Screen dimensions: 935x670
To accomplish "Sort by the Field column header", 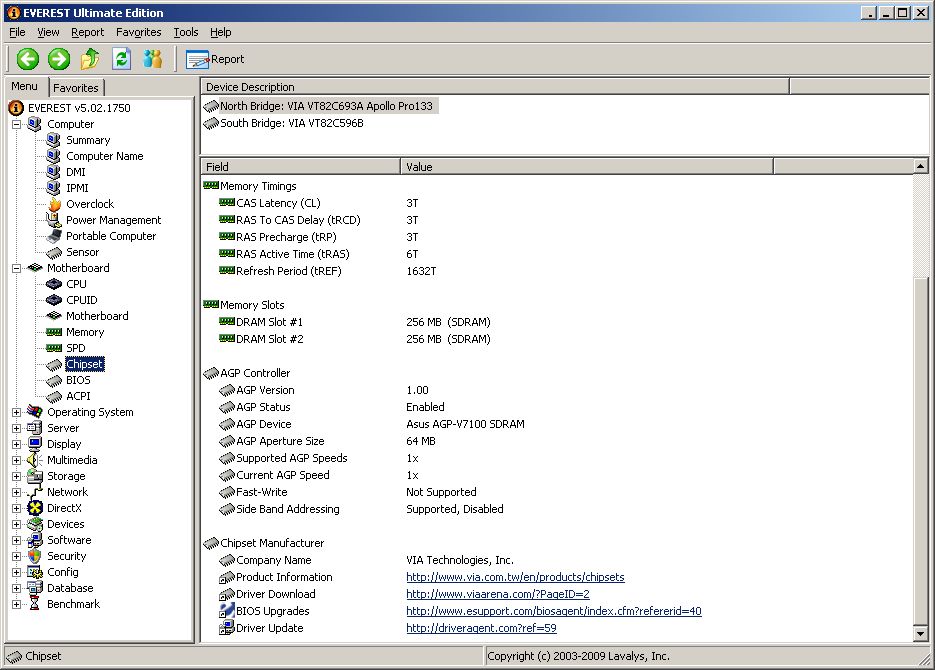I will click(301, 167).
